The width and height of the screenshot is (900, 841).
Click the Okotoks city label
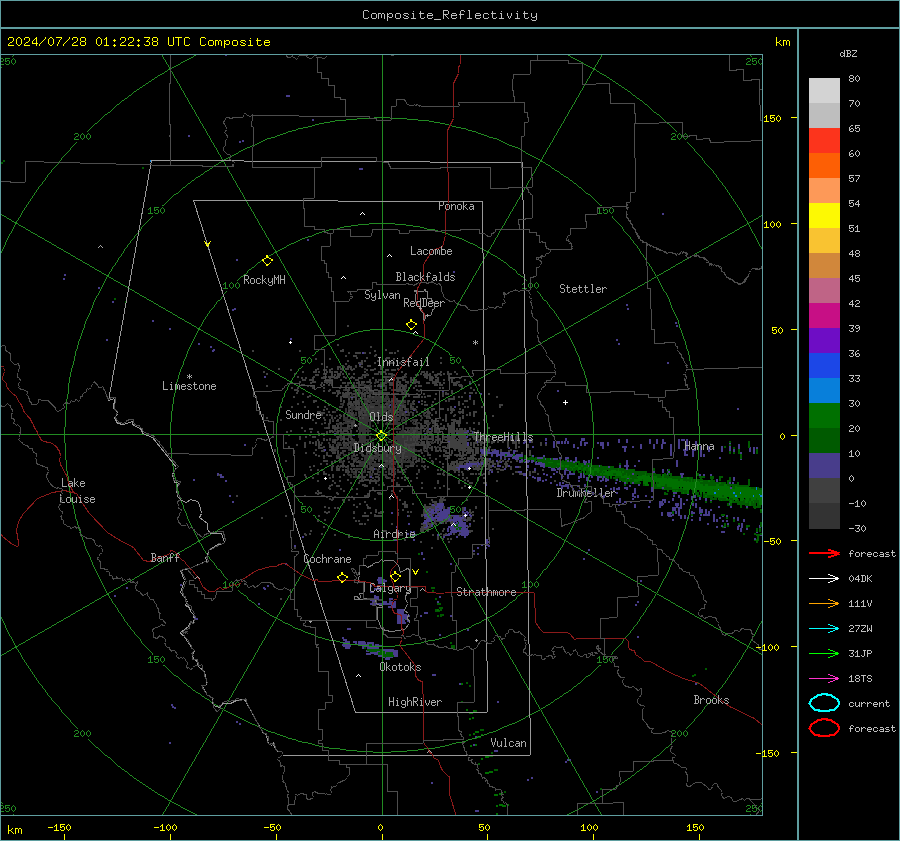[x=400, y=667]
